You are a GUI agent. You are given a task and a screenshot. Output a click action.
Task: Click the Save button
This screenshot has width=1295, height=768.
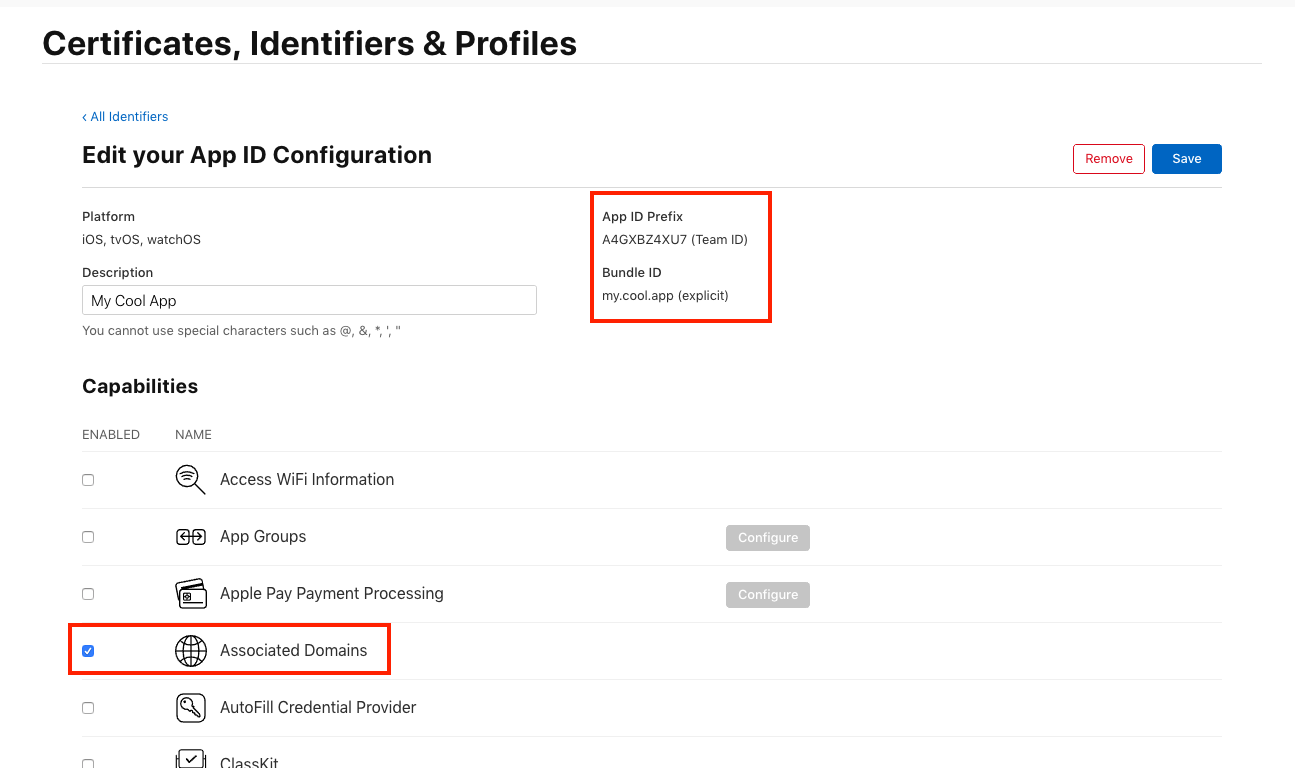pos(1186,158)
